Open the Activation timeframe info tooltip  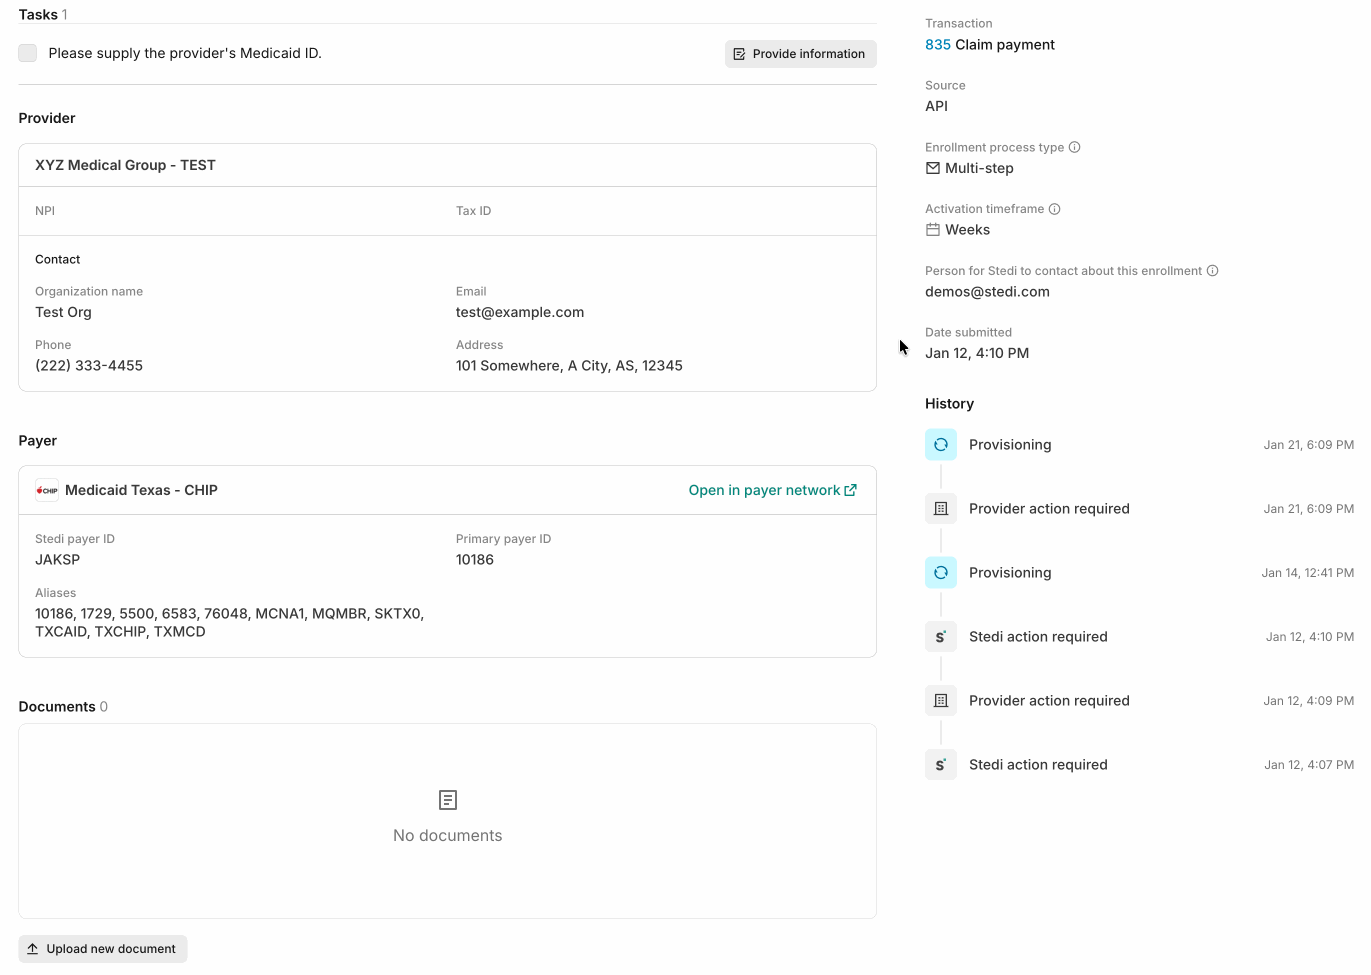pos(1054,209)
